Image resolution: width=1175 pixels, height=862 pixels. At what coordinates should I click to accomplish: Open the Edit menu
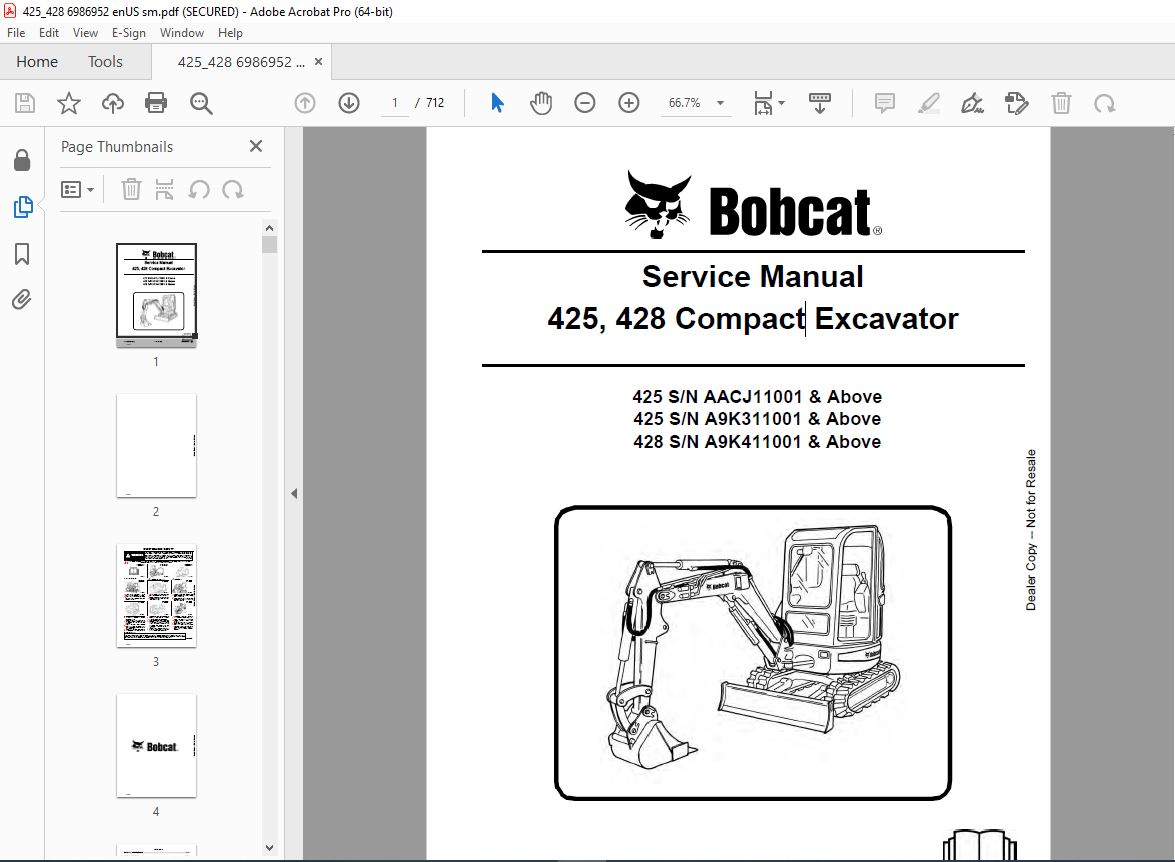49,33
